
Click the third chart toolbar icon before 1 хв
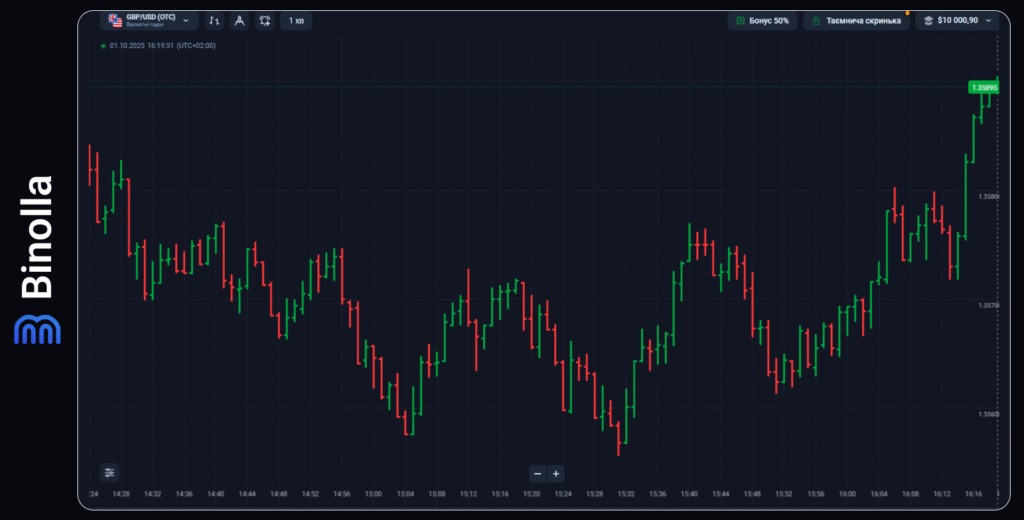click(x=264, y=20)
